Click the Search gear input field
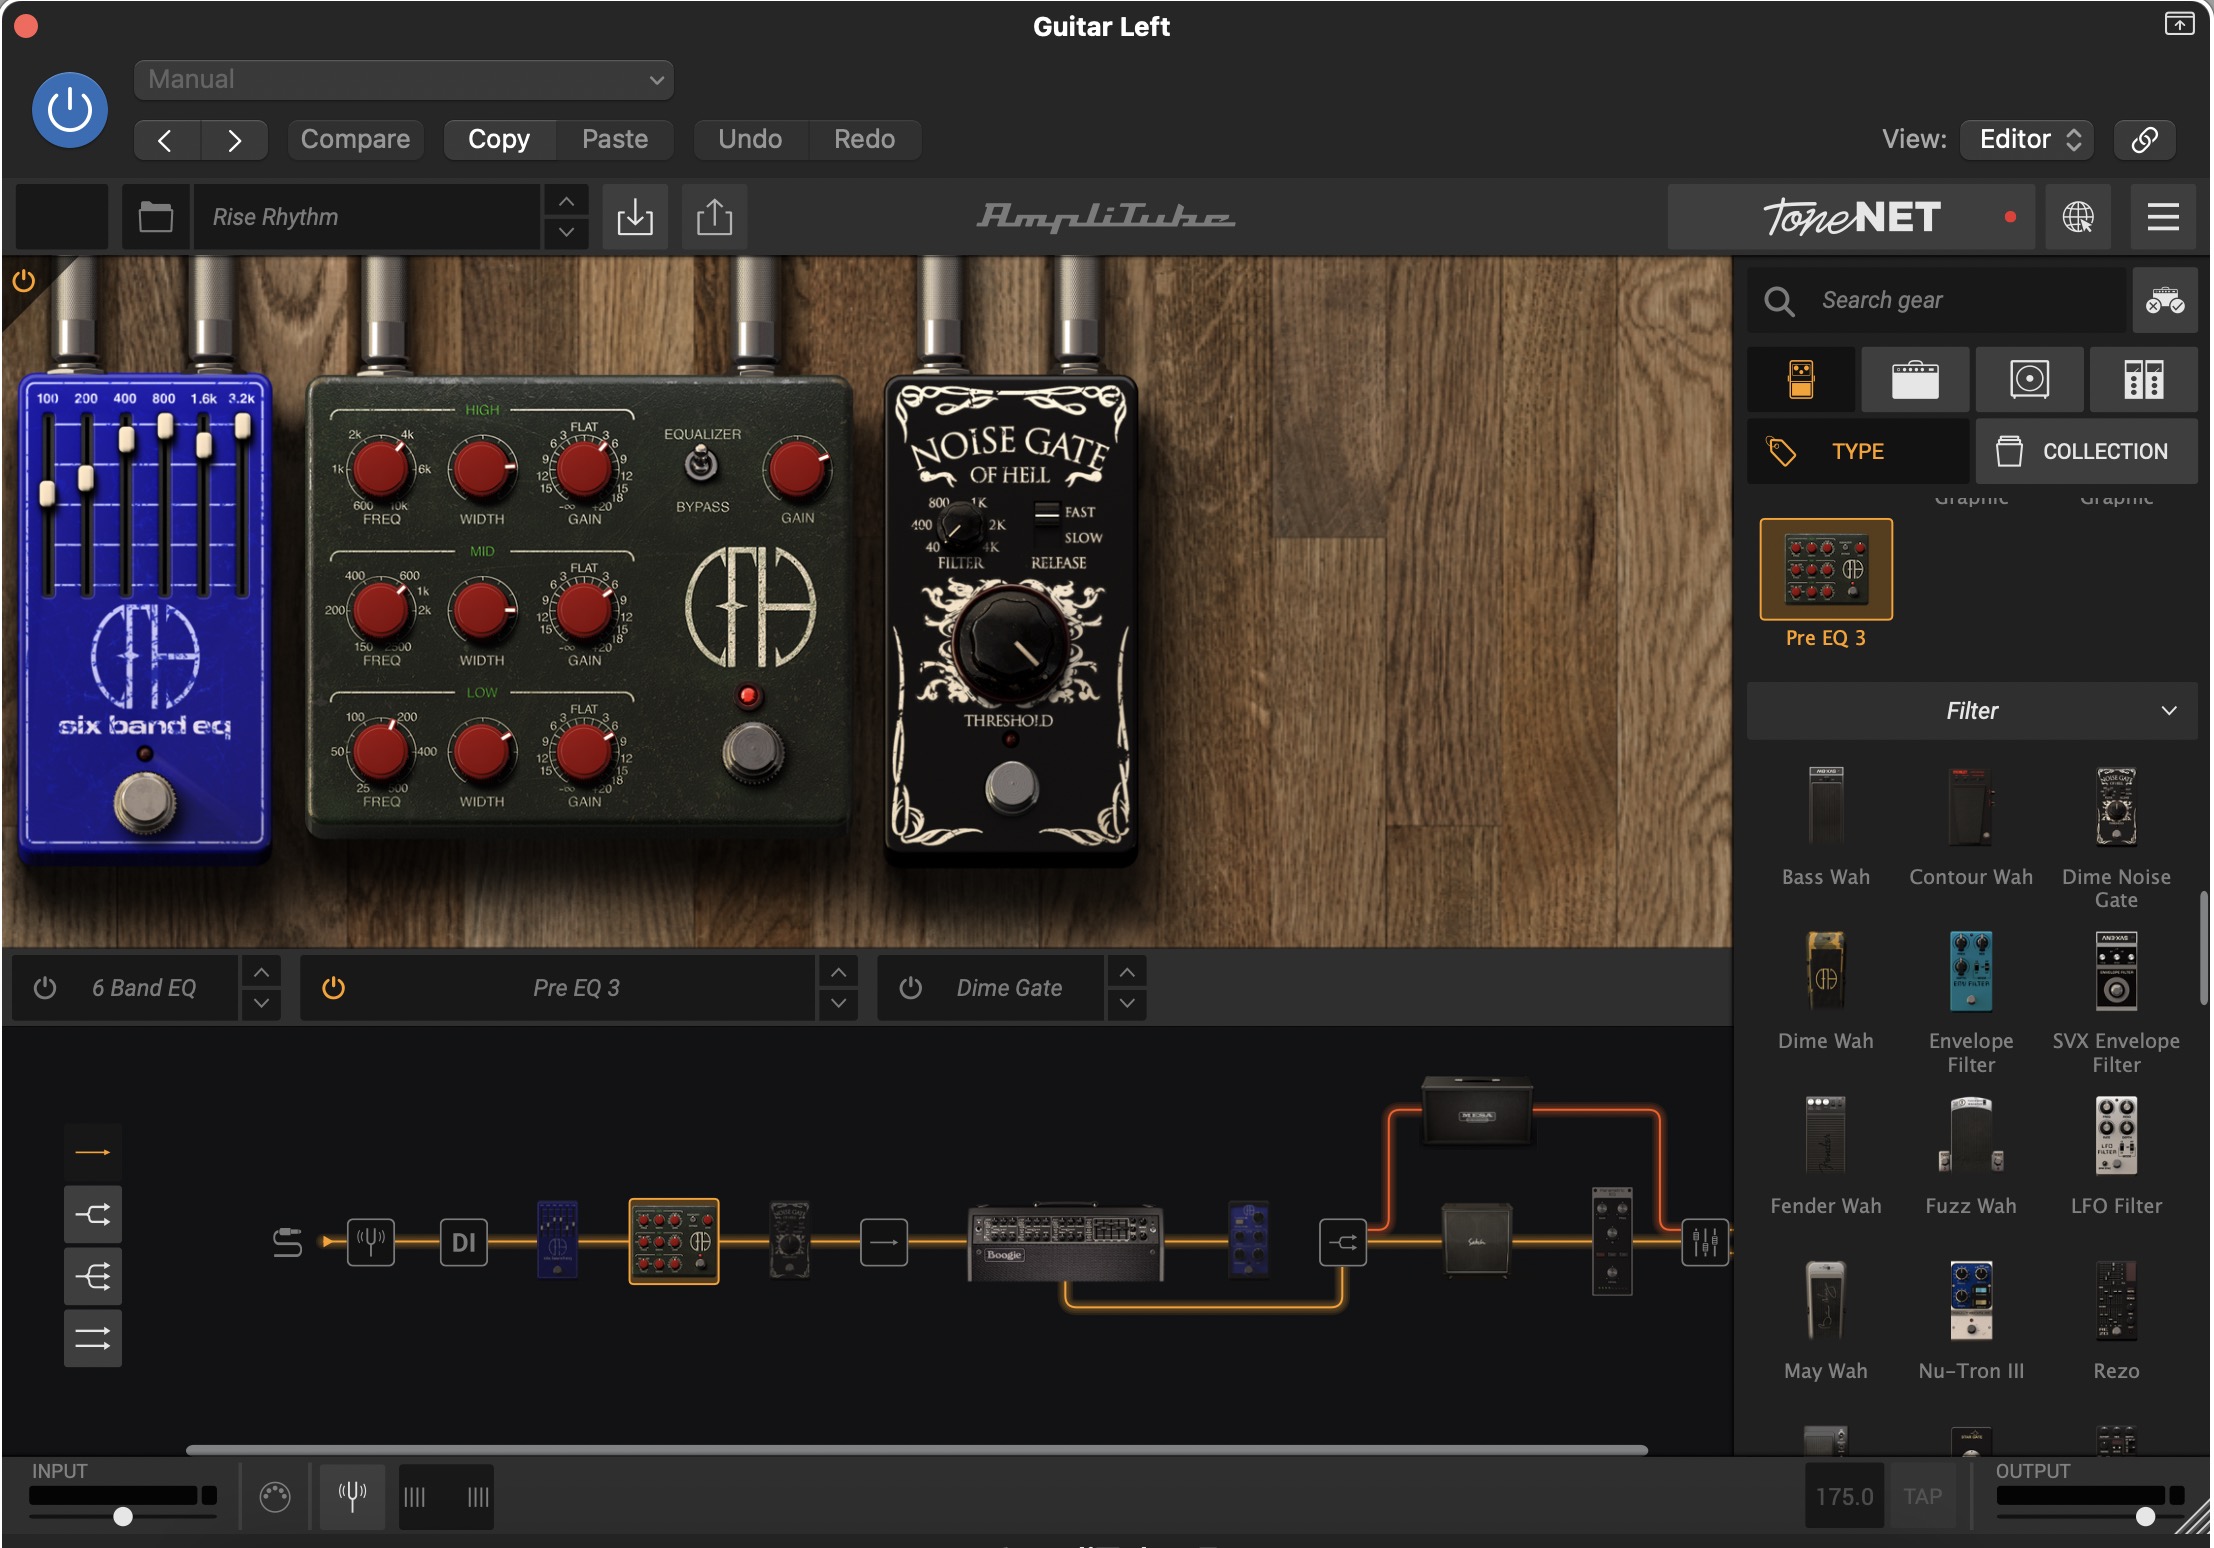Image resolution: width=2214 pixels, height=1548 pixels. (1937, 300)
